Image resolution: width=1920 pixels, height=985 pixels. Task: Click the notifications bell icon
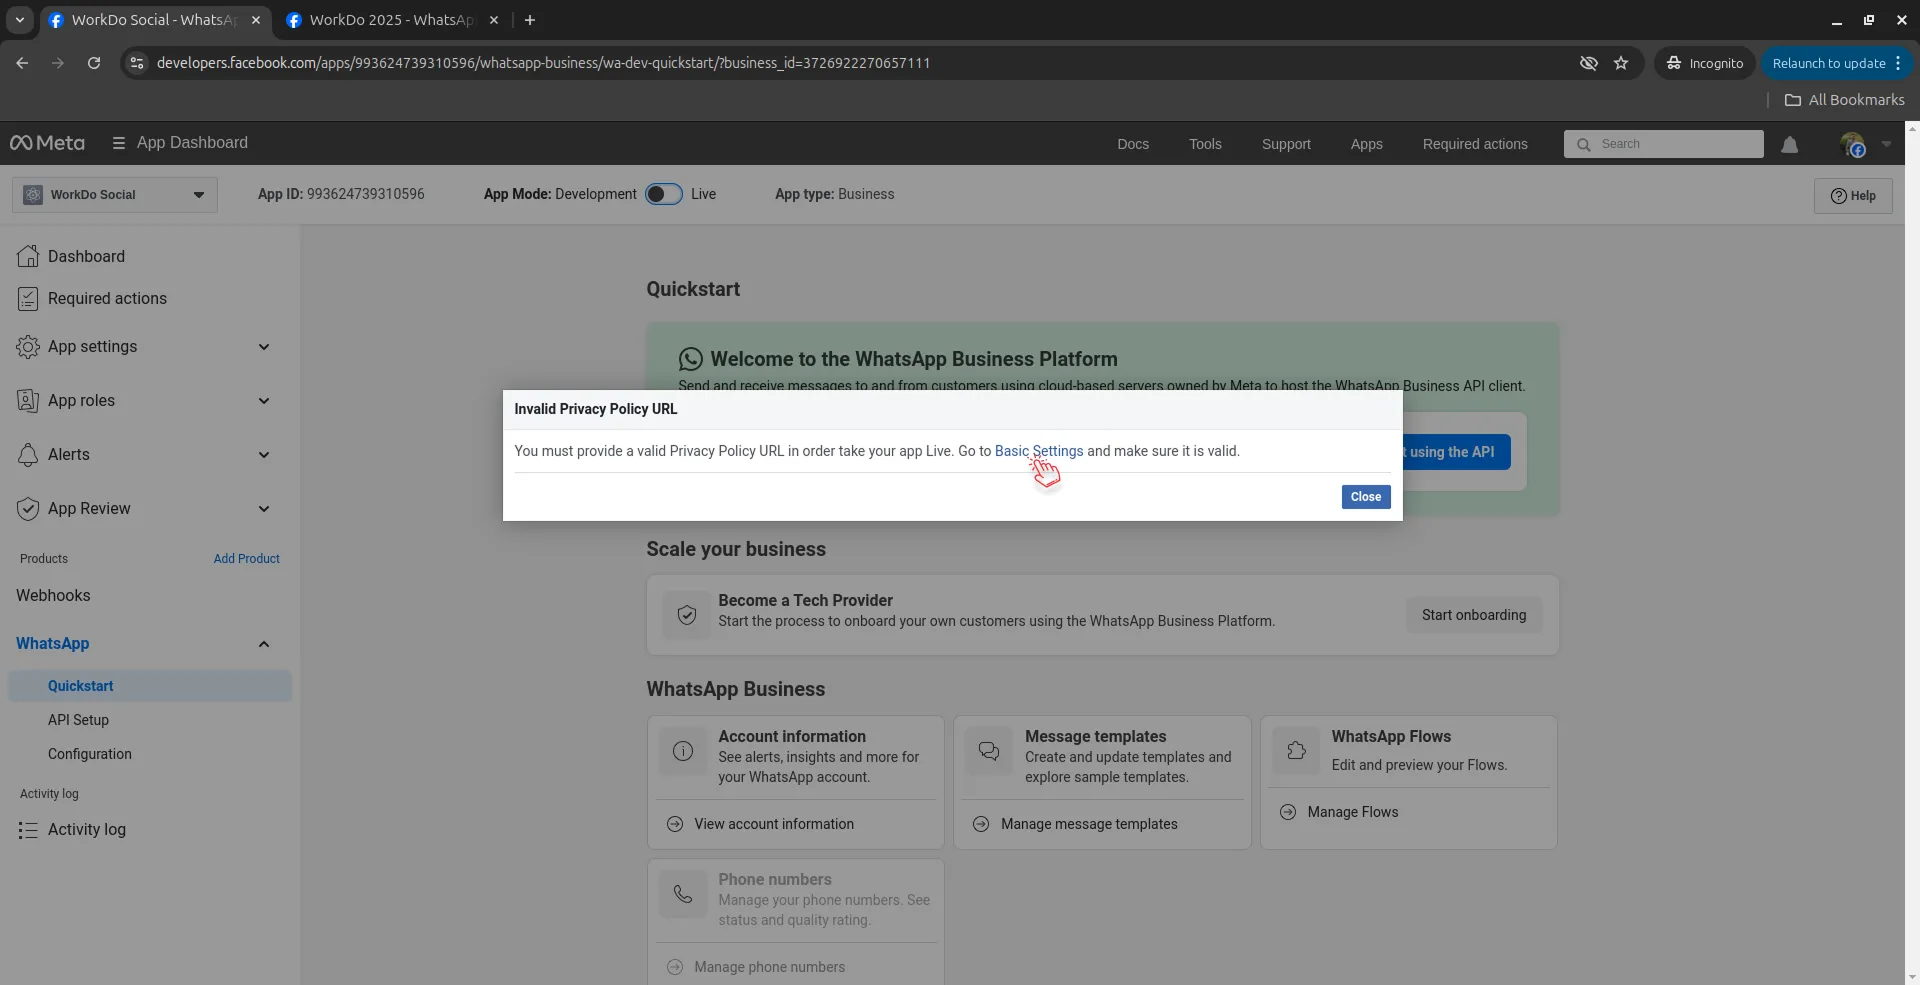click(1789, 145)
